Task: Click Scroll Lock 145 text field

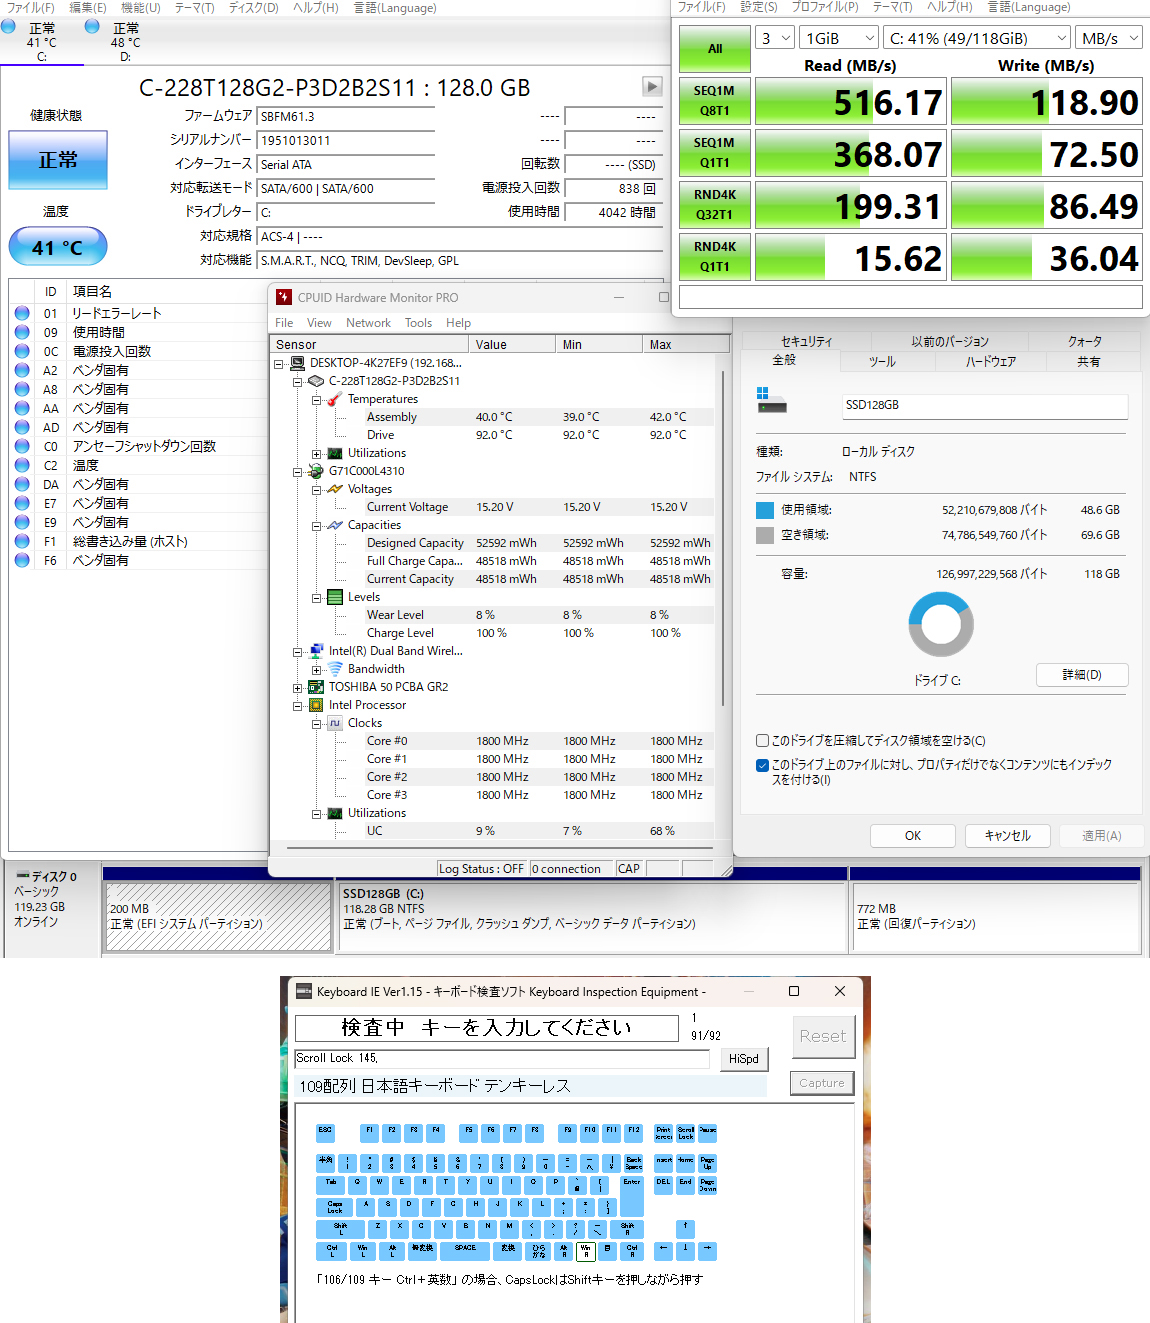Action: pos(502,1058)
